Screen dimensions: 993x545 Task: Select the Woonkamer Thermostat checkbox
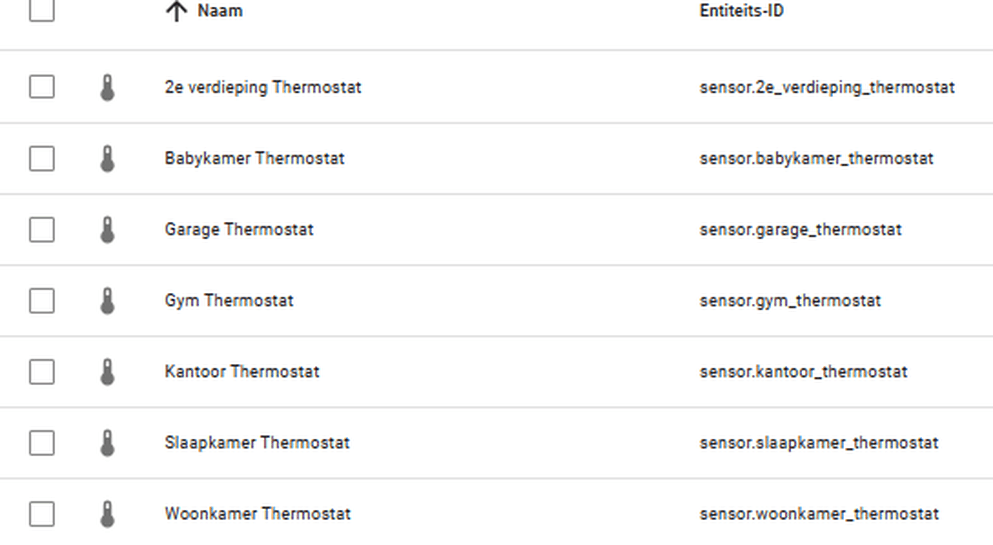coord(41,514)
